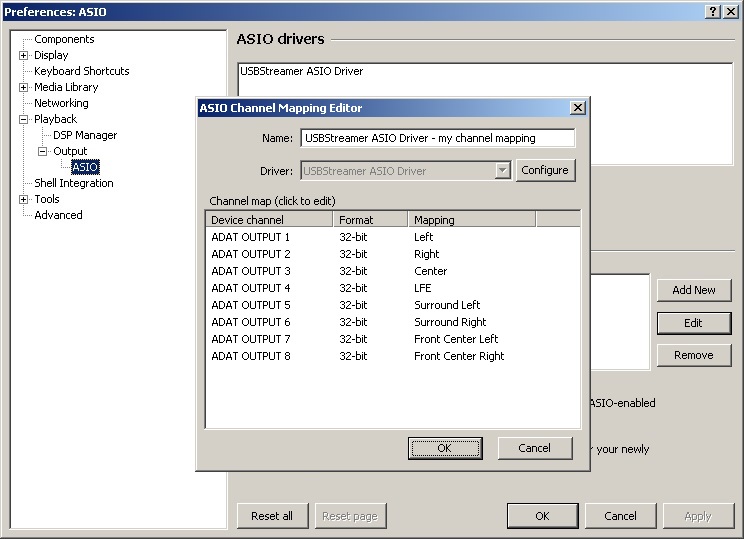Edit the ADAT OUTPUT 4 LFE mapping
Screen dimensions: 744x539
point(423,289)
